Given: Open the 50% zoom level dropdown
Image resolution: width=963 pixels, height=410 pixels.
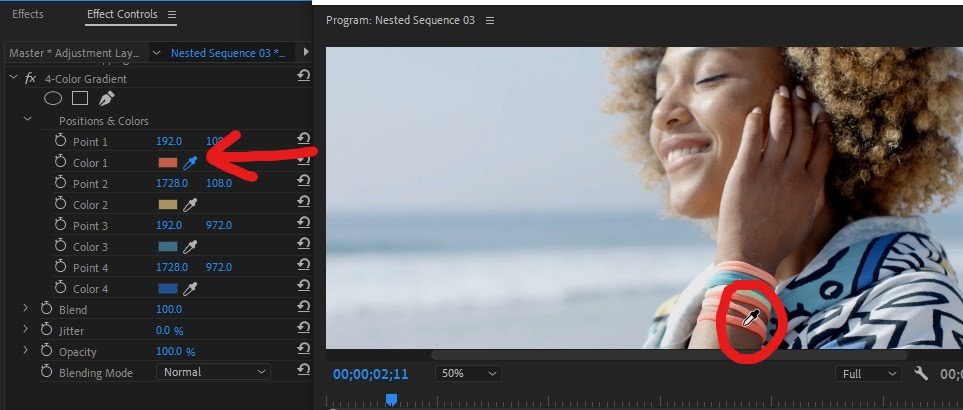Looking at the screenshot, I should (x=468, y=373).
